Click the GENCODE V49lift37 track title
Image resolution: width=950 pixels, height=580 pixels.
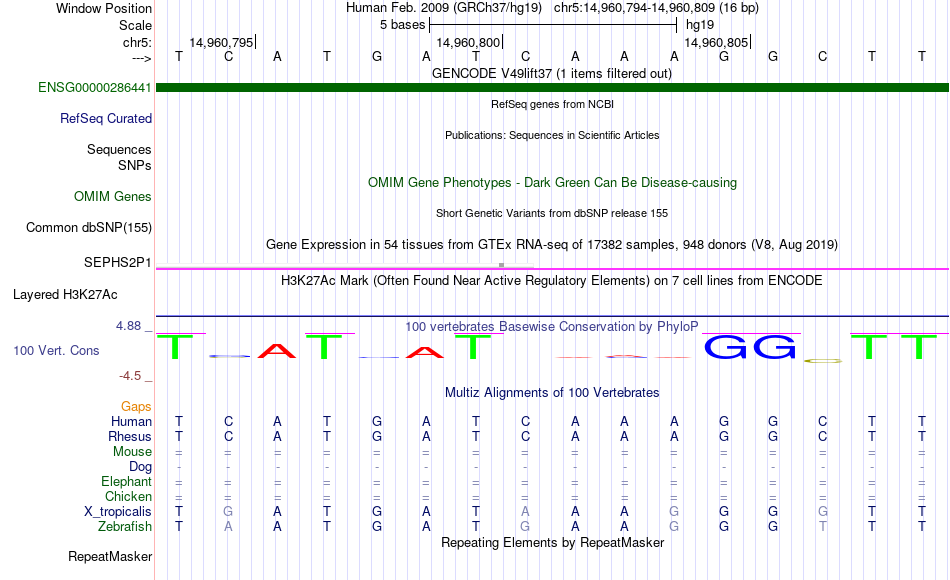pyautogui.click(x=552, y=73)
